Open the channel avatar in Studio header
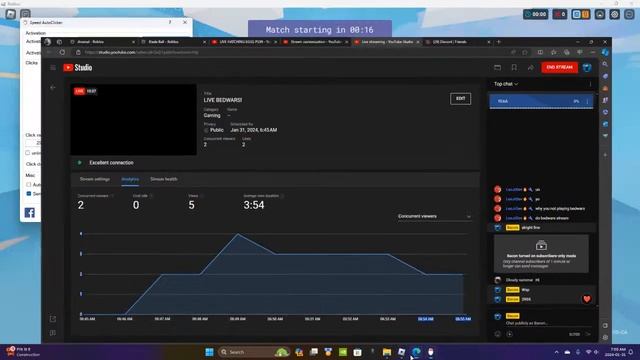This screenshot has width=640, height=360. 587,68
